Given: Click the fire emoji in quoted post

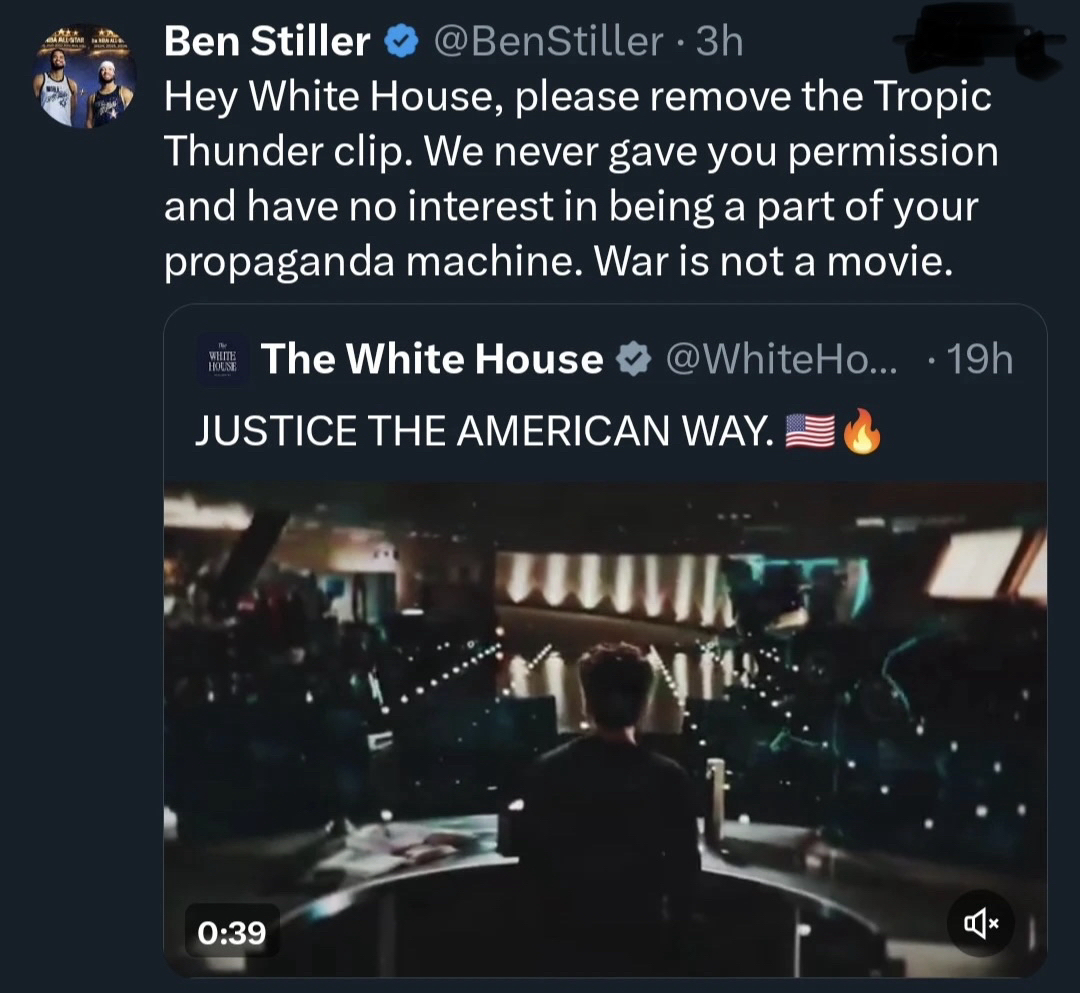Looking at the screenshot, I should [x=863, y=430].
